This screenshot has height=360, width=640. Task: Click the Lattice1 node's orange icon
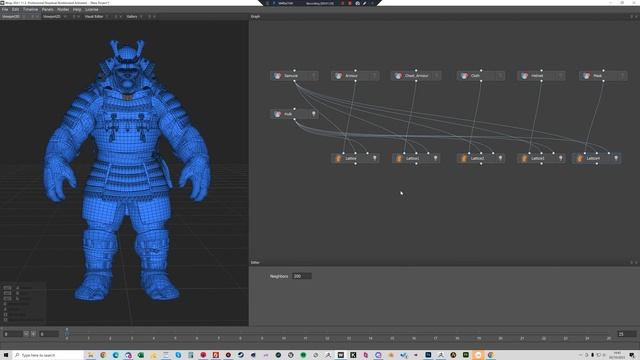pos(399,158)
